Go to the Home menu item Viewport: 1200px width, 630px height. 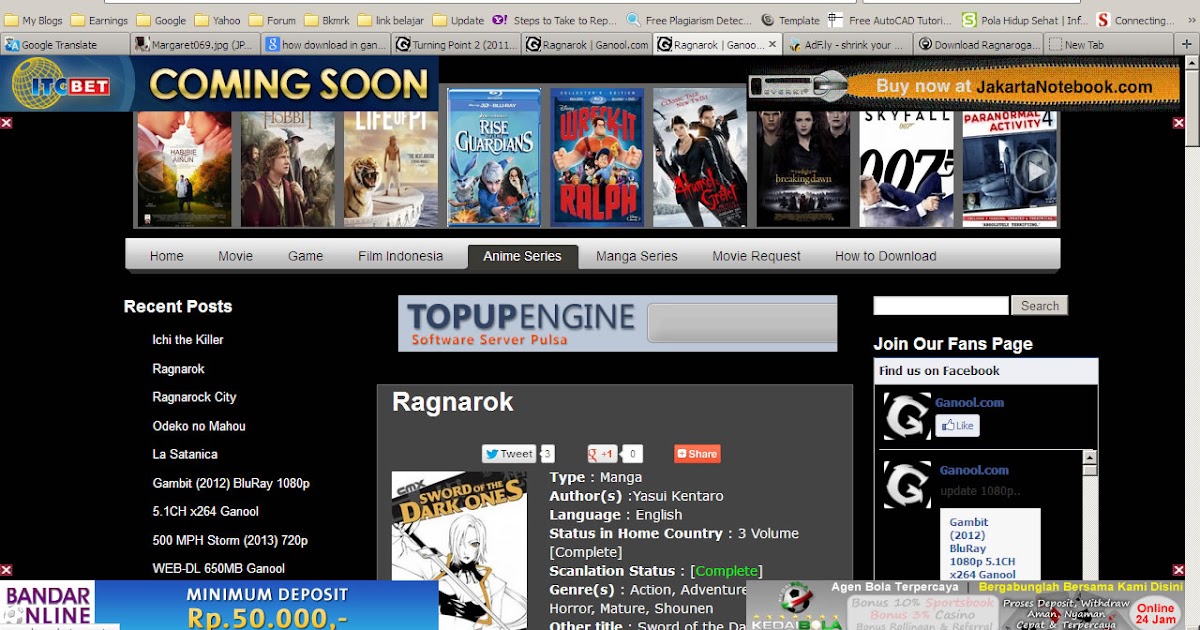[167, 256]
